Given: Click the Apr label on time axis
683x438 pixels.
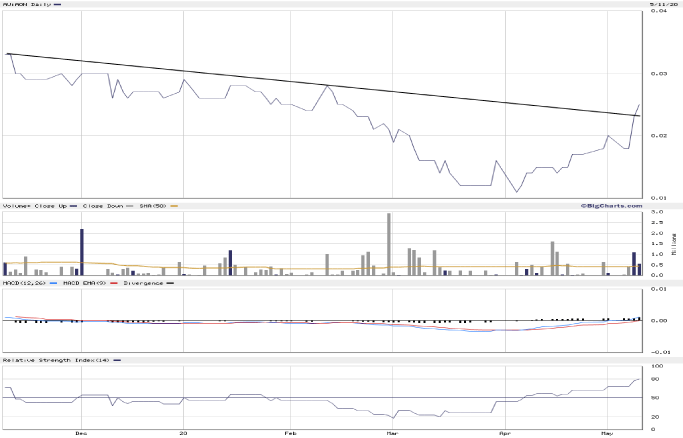Looking at the screenshot, I should pyautogui.click(x=505, y=433).
